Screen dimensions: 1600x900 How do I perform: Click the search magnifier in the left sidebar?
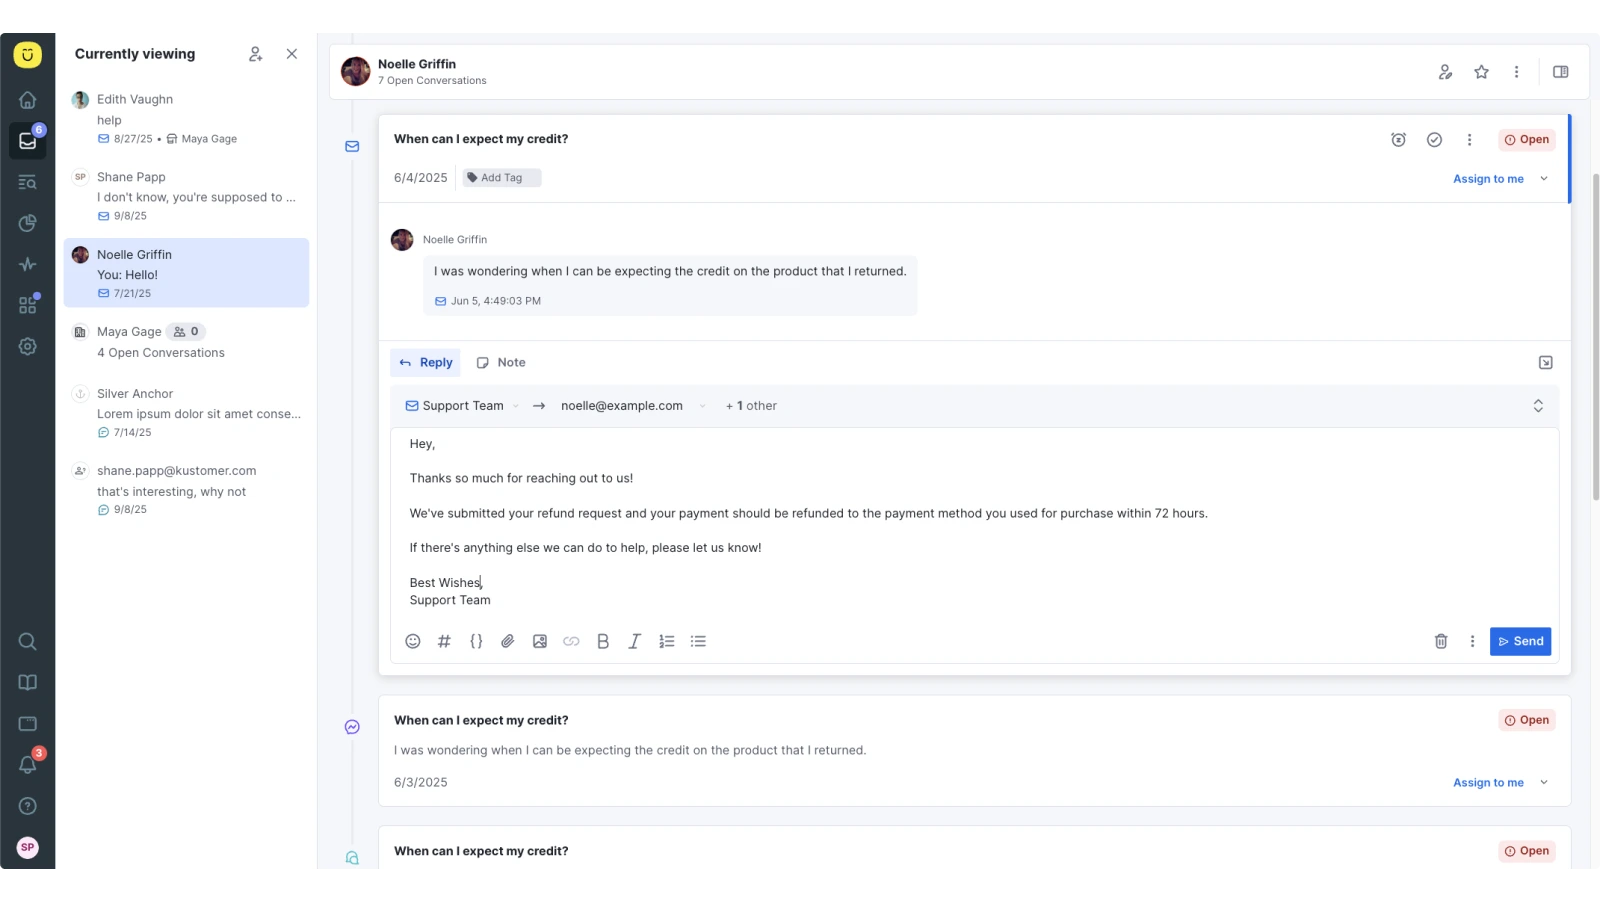(x=28, y=641)
